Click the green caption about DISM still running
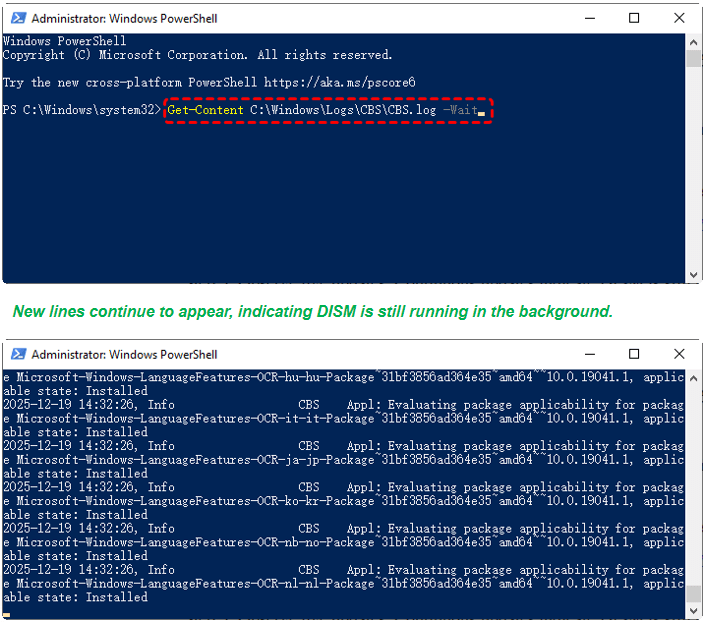706x622 pixels. (312, 312)
